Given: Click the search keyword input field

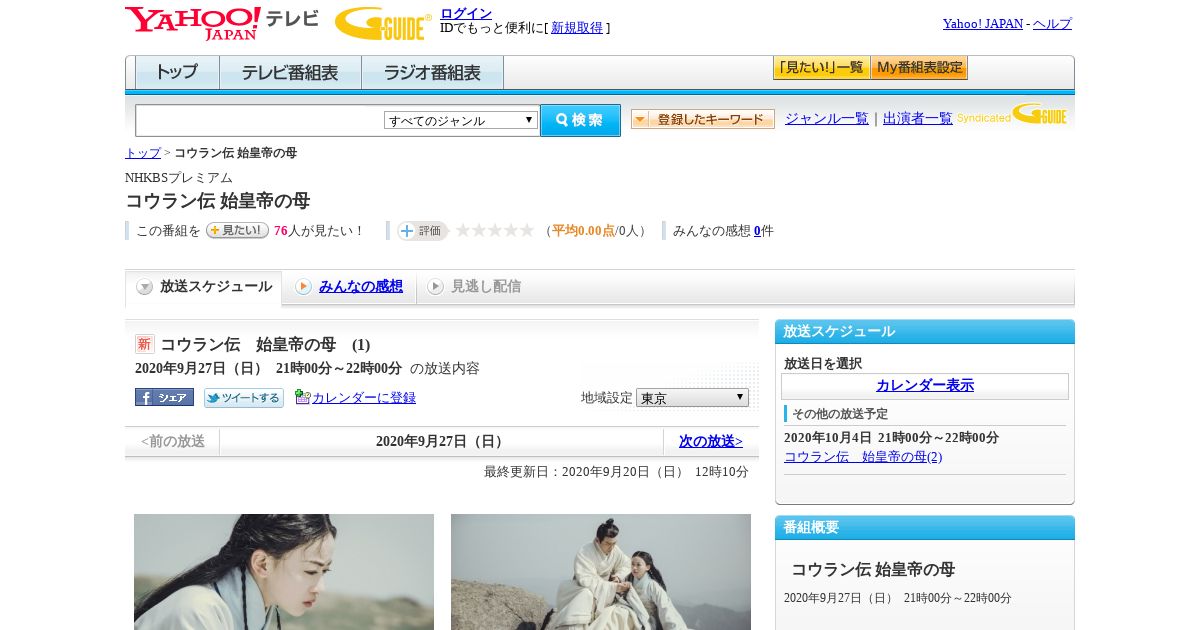Looking at the screenshot, I should click(260, 121).
